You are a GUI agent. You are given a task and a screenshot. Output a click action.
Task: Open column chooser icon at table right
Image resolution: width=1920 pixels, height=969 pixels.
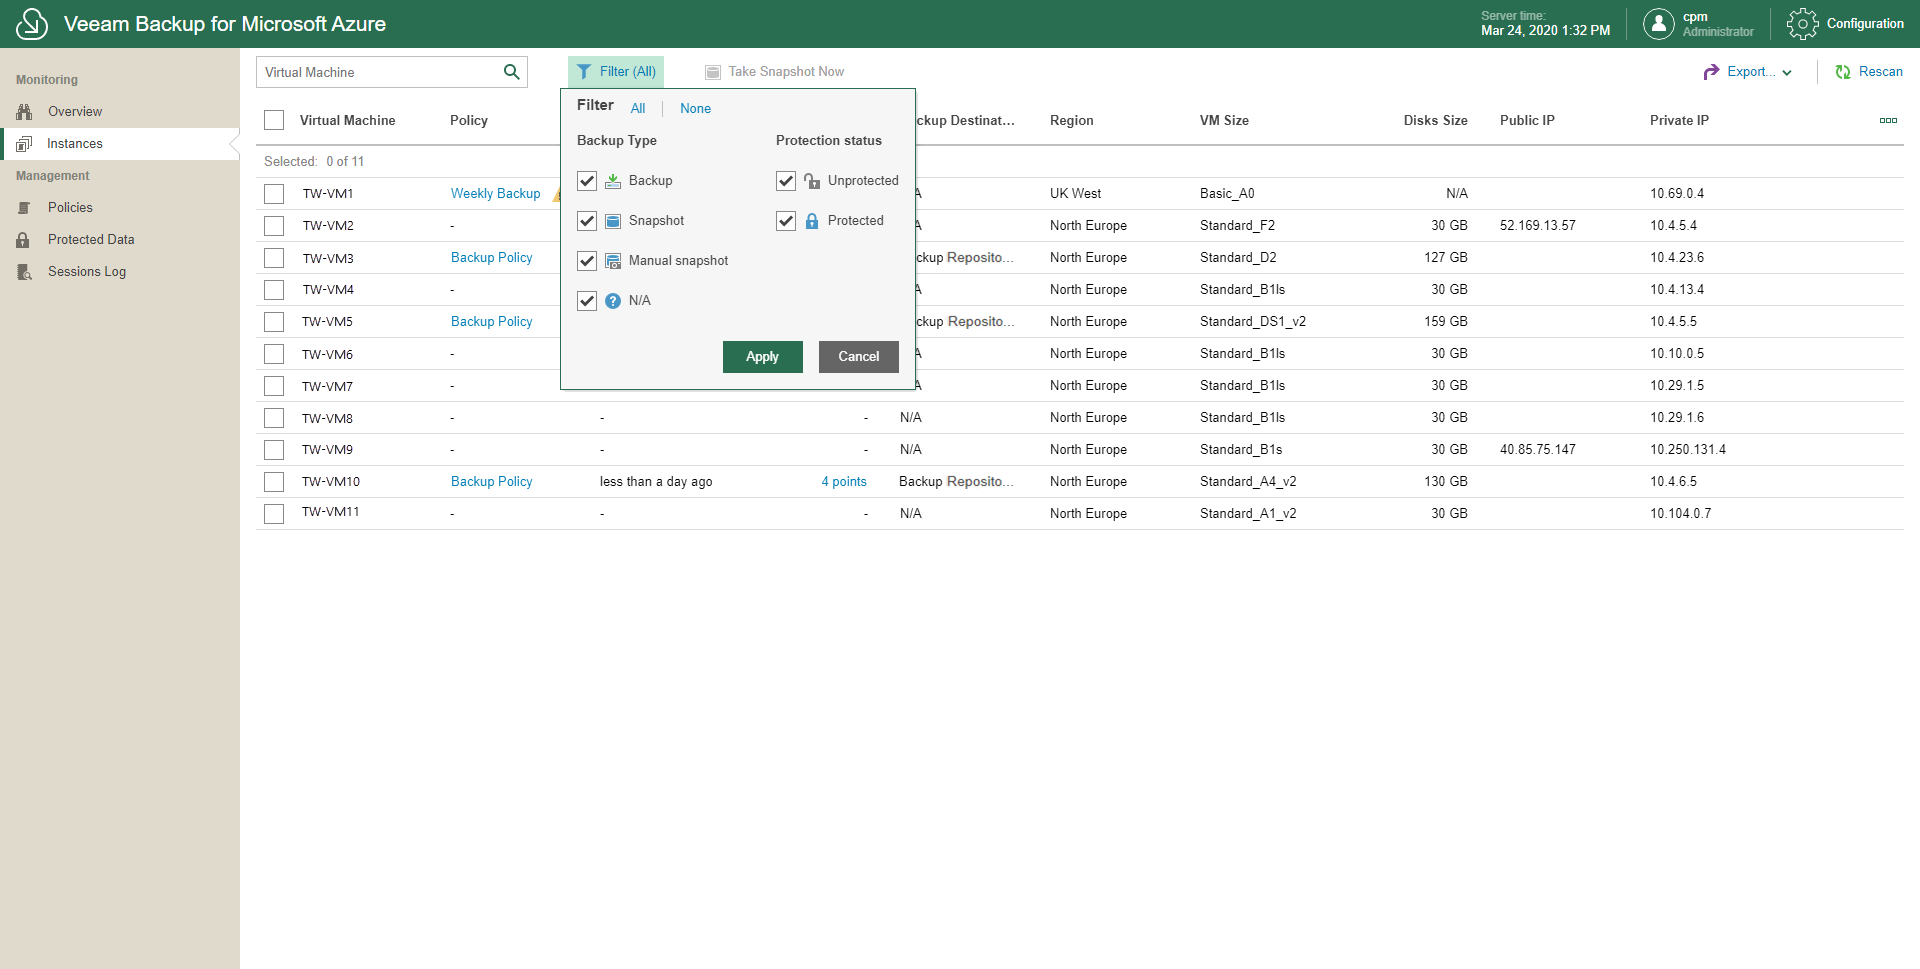(1888, 120)
